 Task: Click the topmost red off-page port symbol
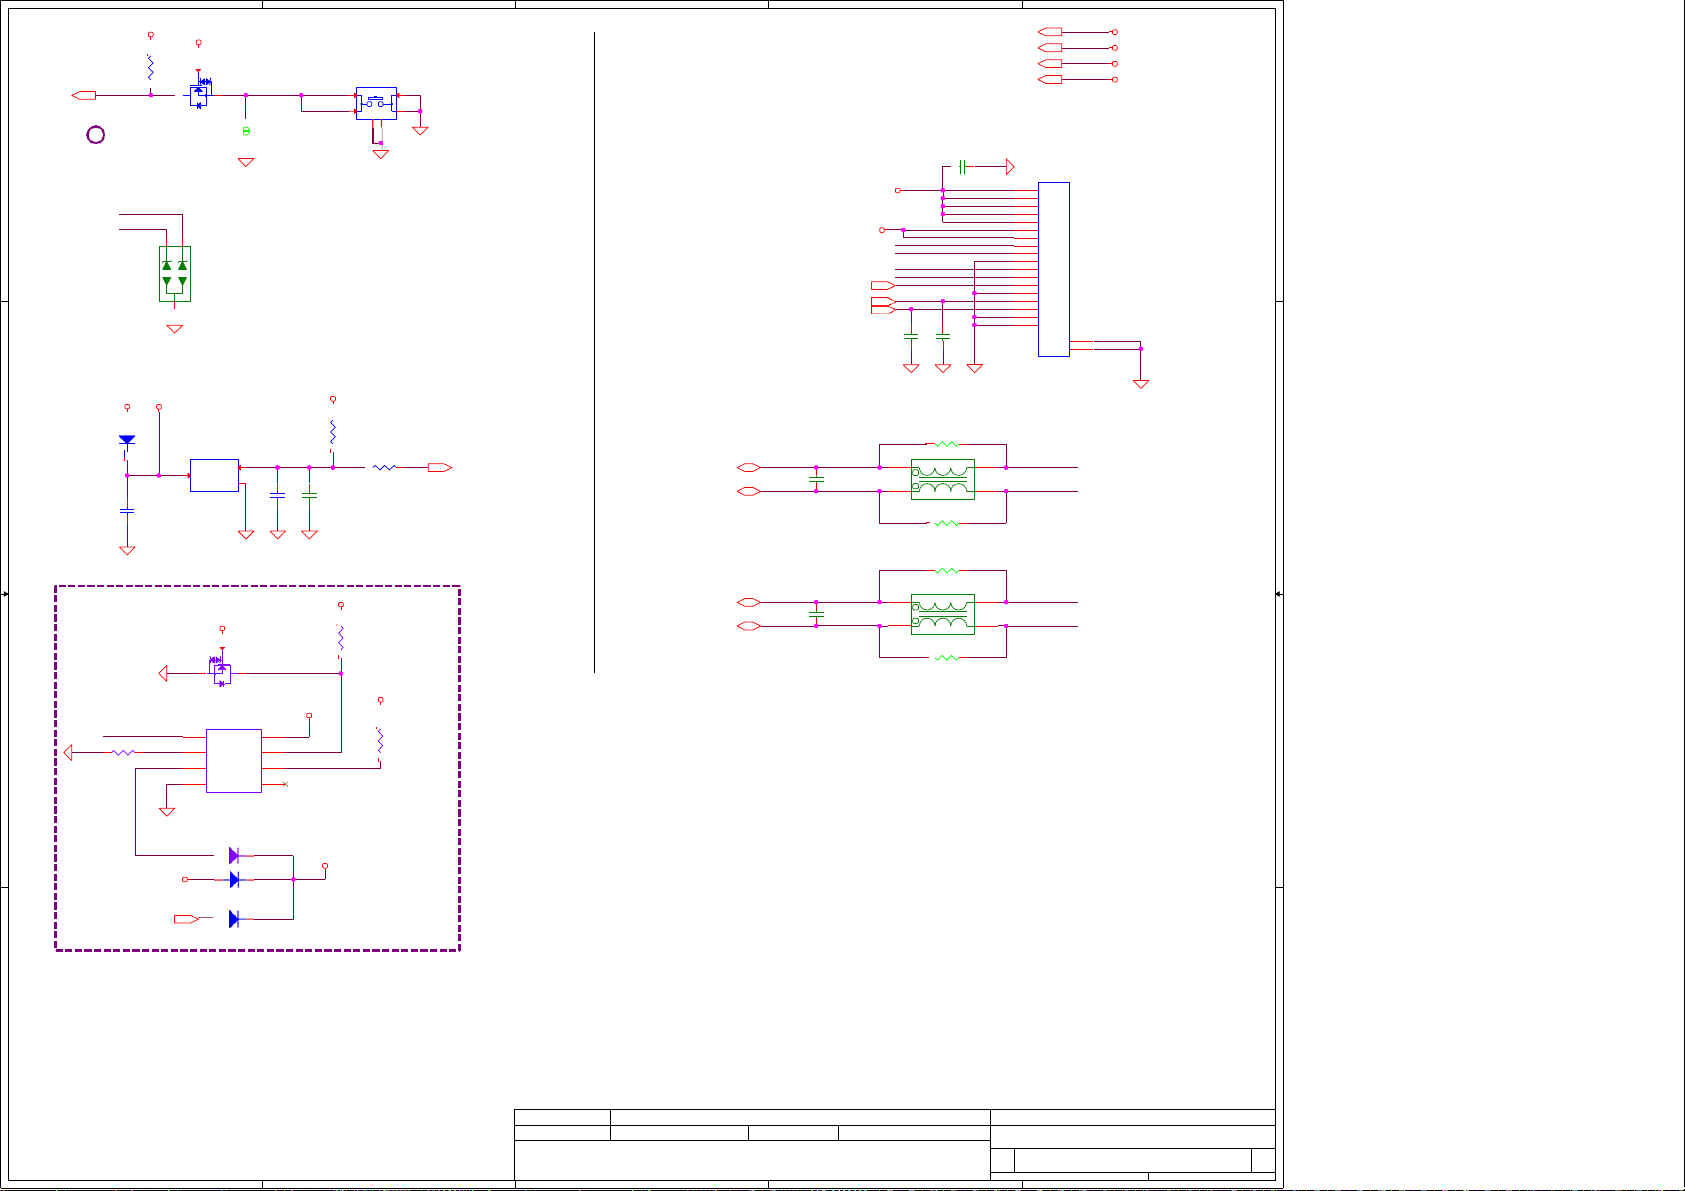tap(1050, 32)
